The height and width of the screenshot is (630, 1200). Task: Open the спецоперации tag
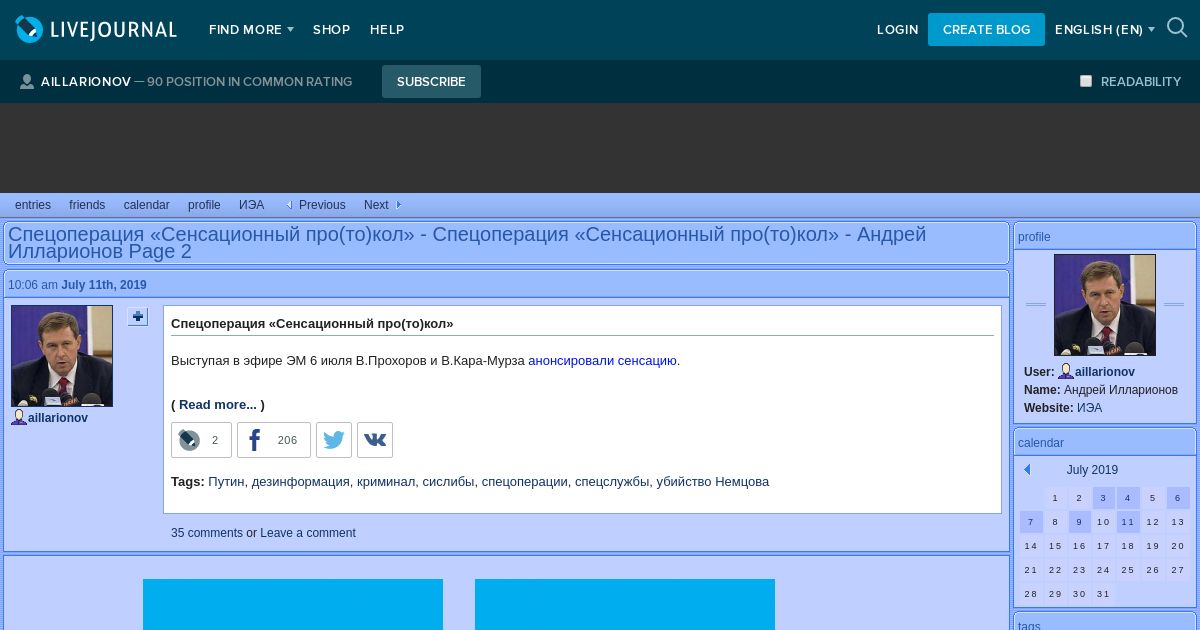click(x=524, y=482)
